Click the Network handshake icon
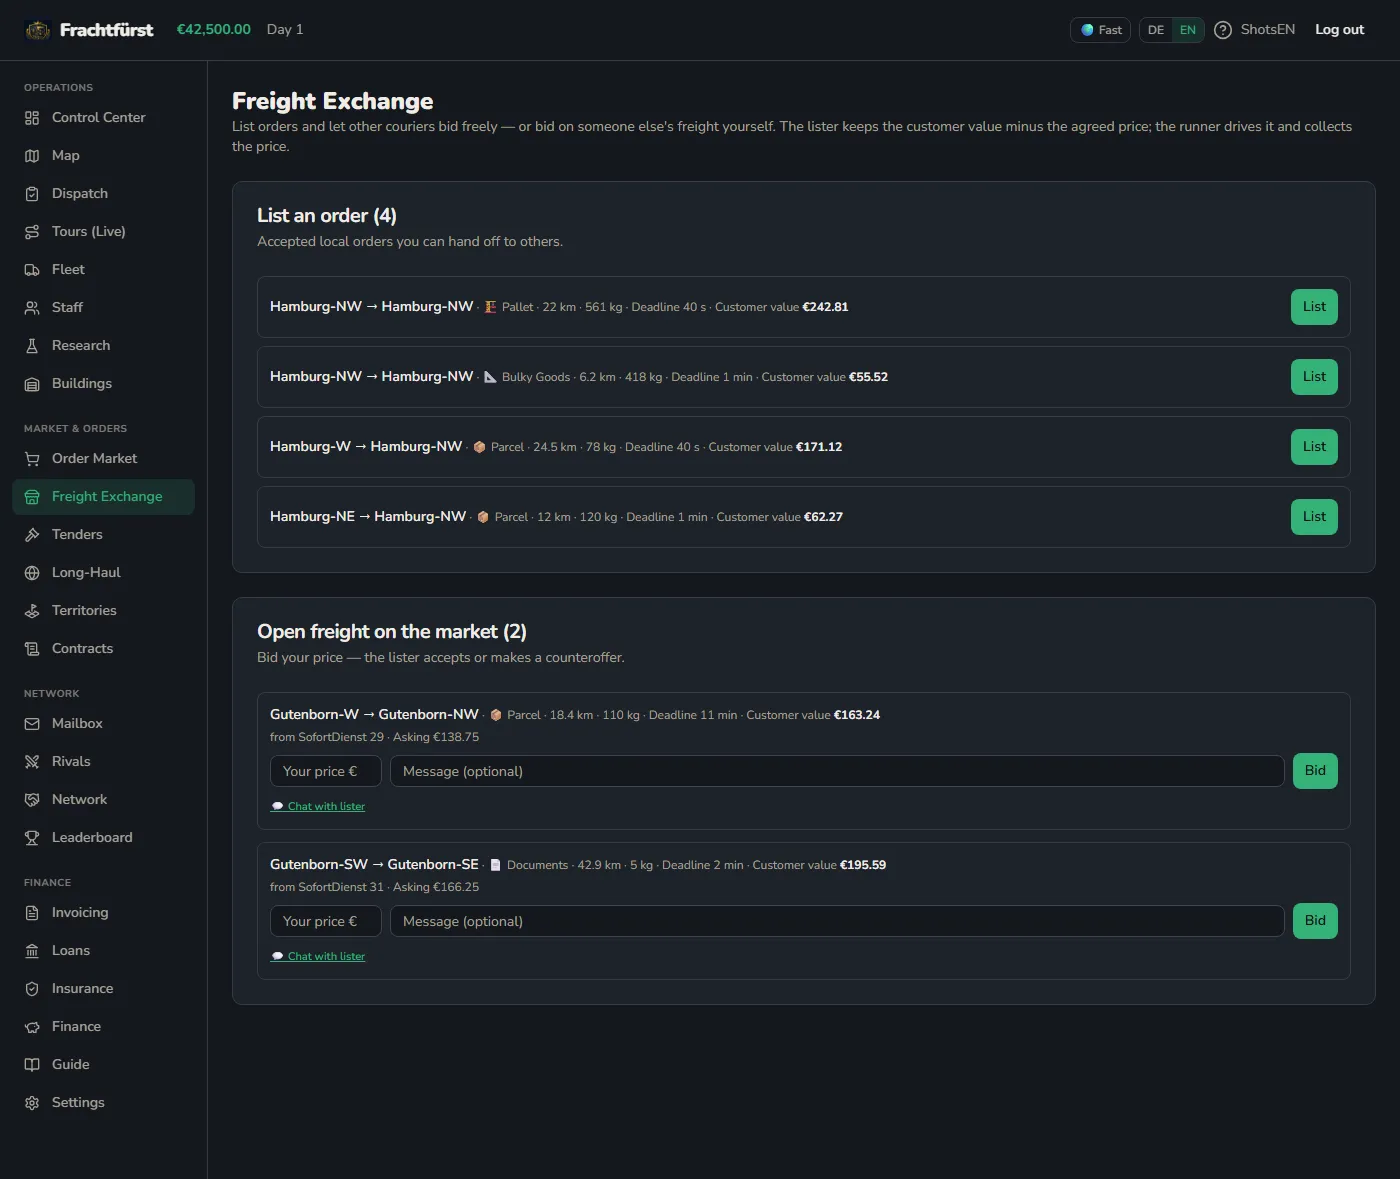 pyautogui.click(x=32, y=800)
